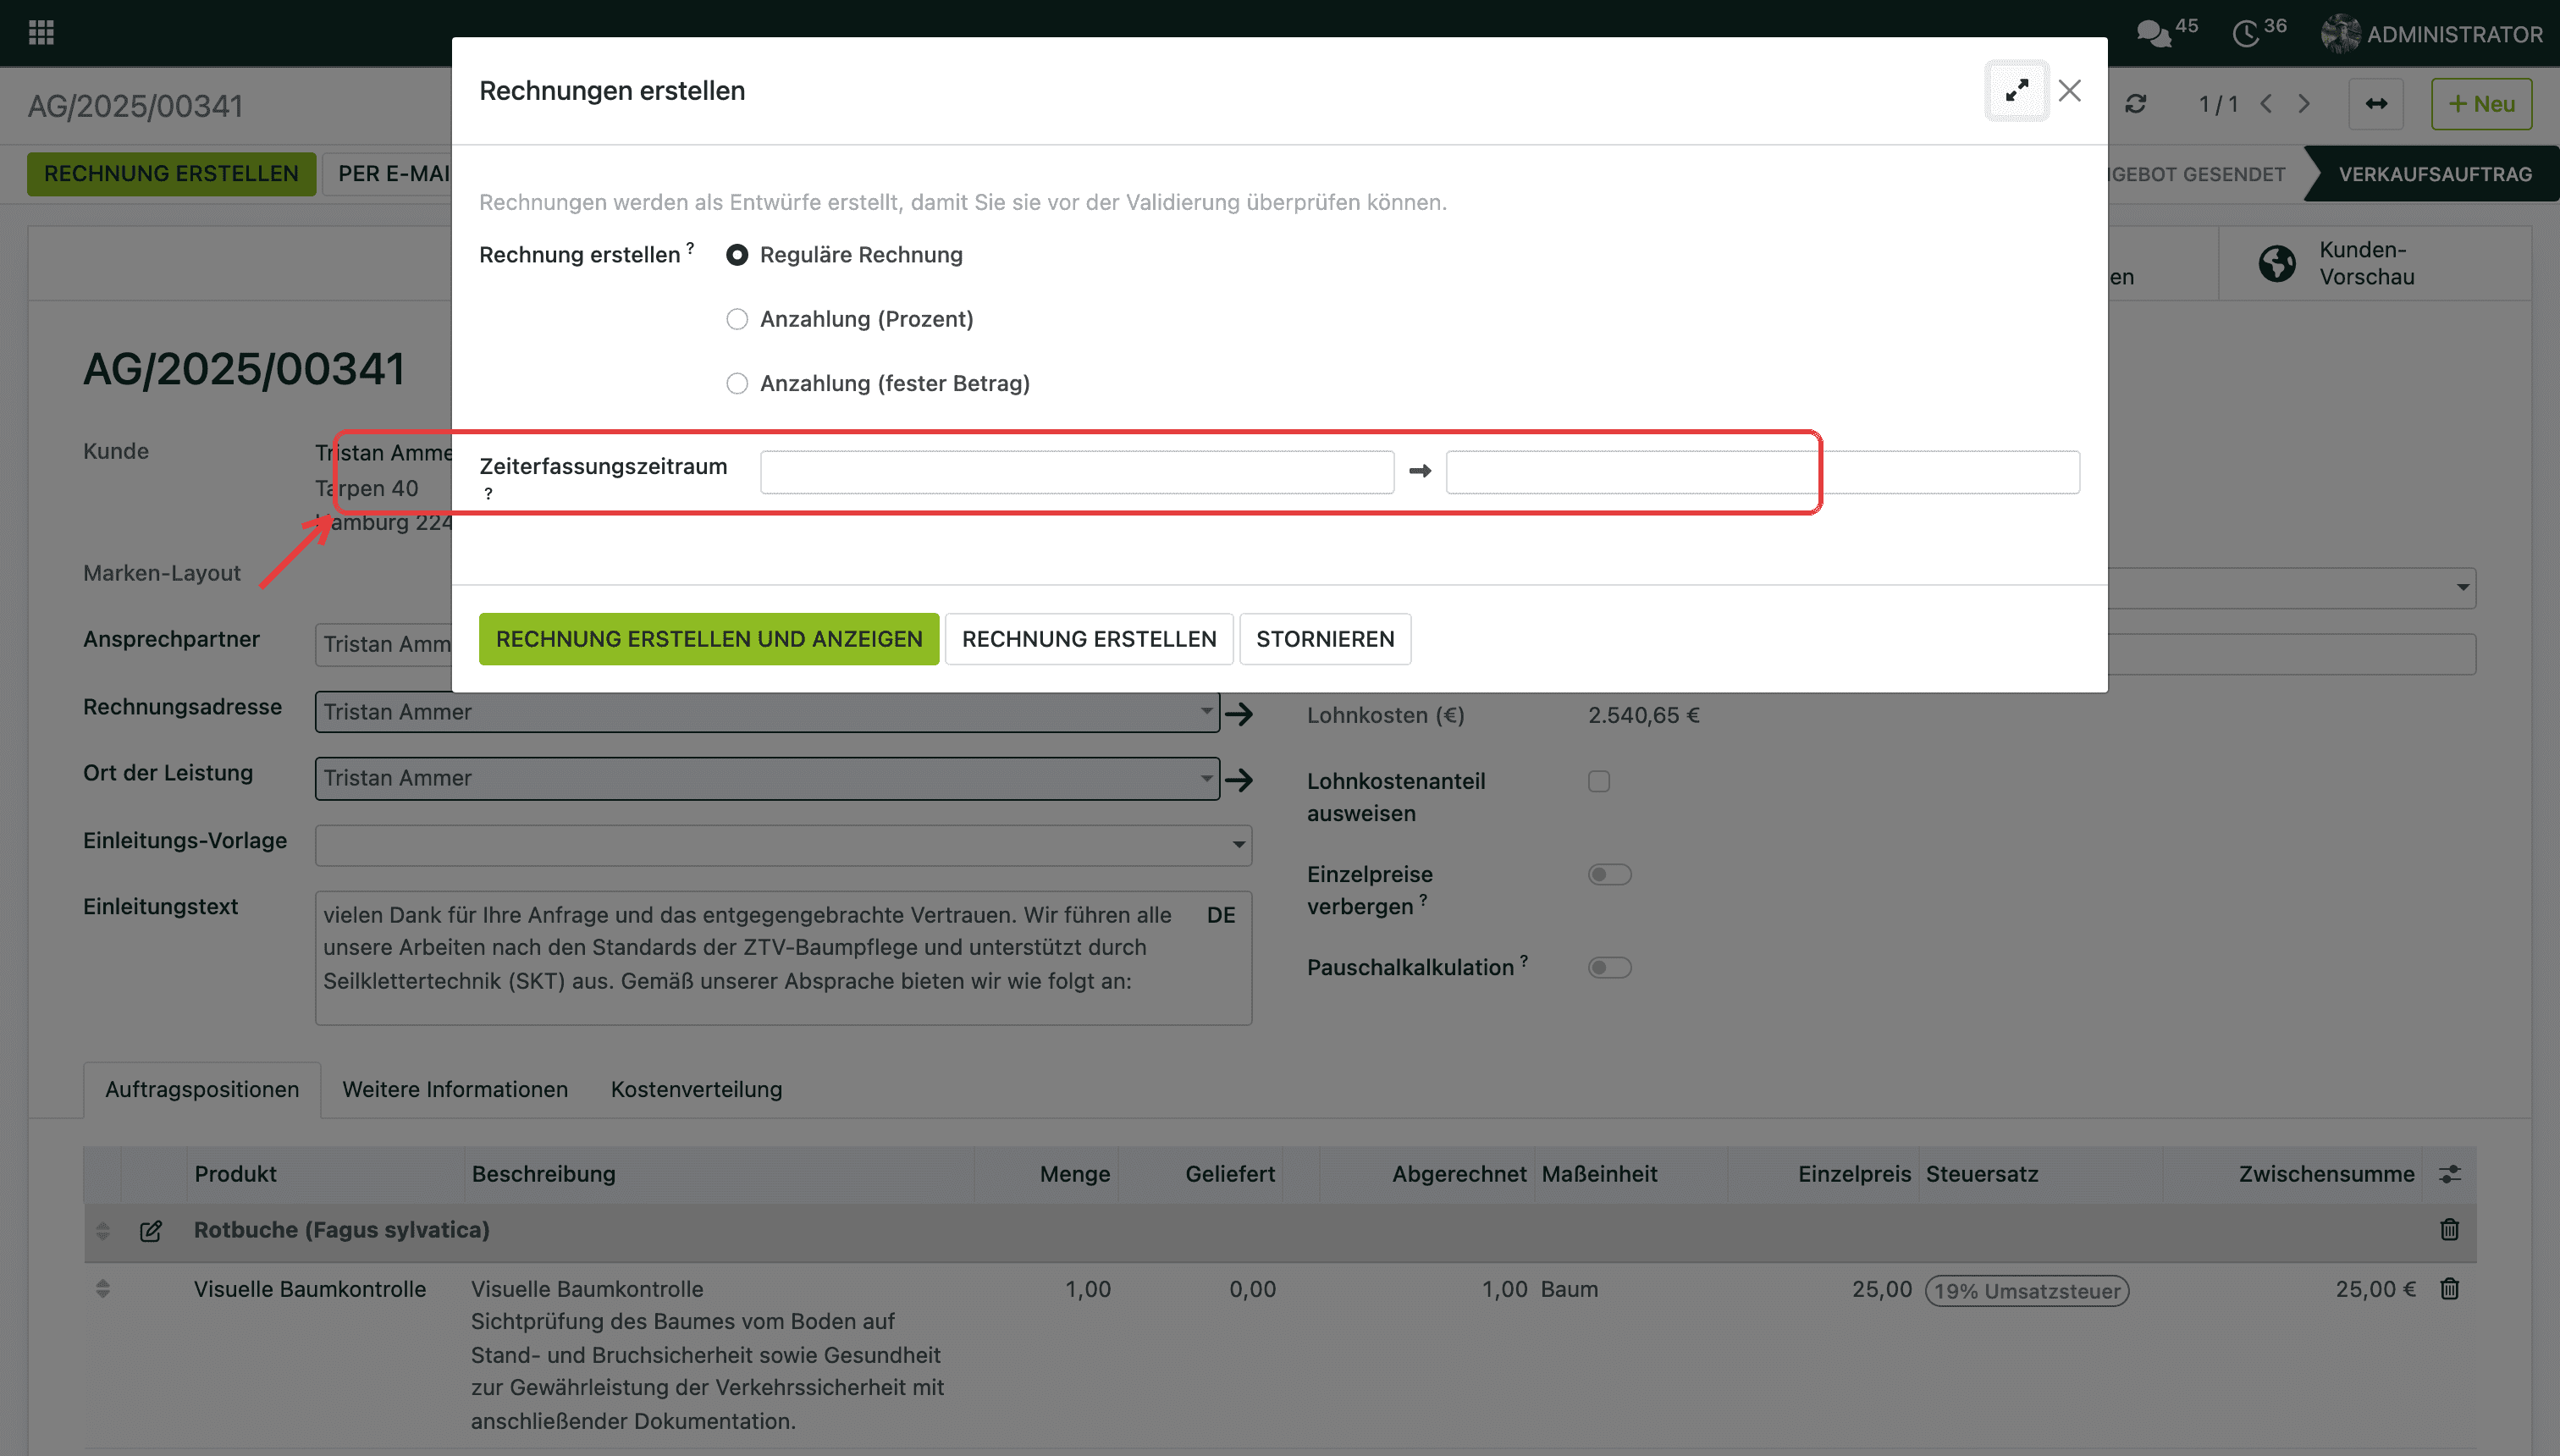Image resolution: width=2560 pixels, height=1456 pixels.
Task: Open the apps grid menu icon
Action: 41,33
